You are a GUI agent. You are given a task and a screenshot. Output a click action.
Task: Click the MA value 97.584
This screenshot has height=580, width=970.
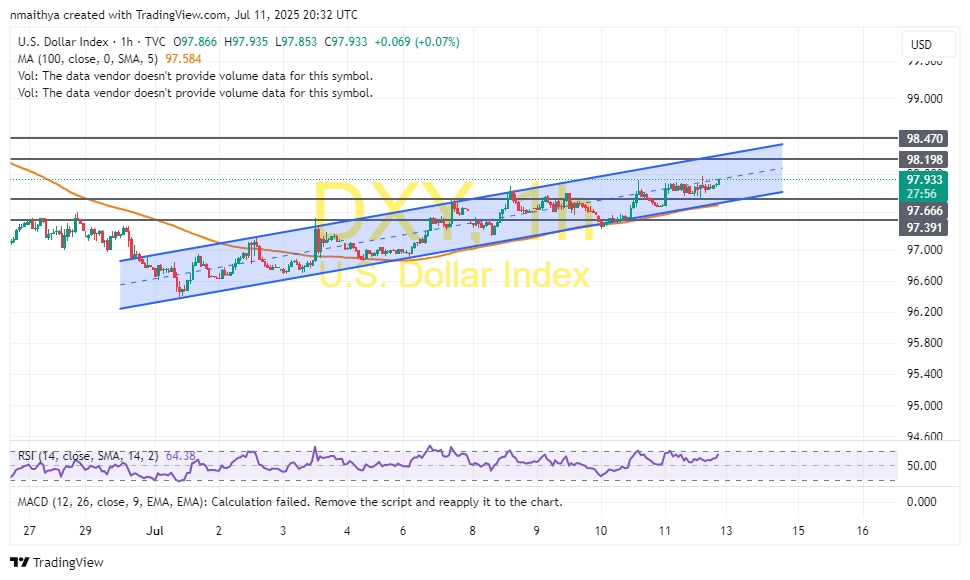click(183, 59)
